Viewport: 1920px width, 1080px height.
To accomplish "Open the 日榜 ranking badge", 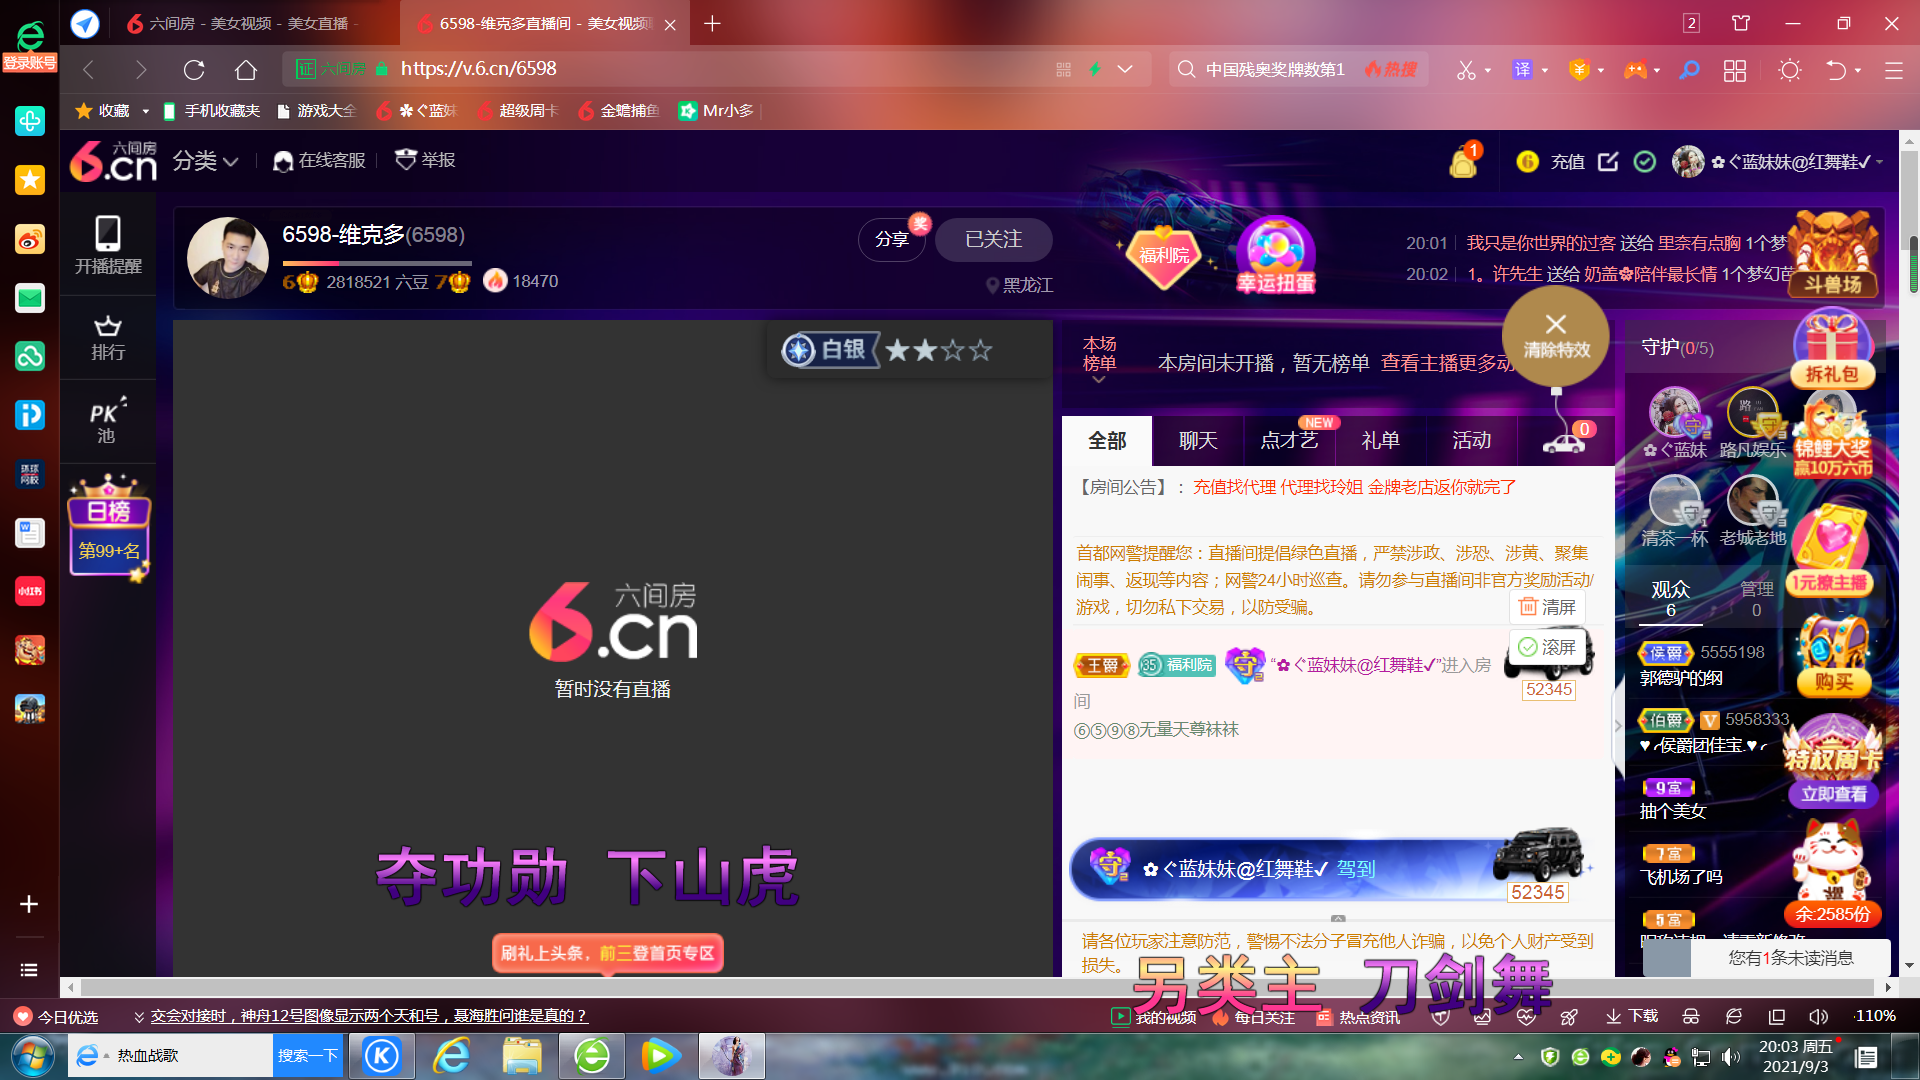I will pos(109,529).
